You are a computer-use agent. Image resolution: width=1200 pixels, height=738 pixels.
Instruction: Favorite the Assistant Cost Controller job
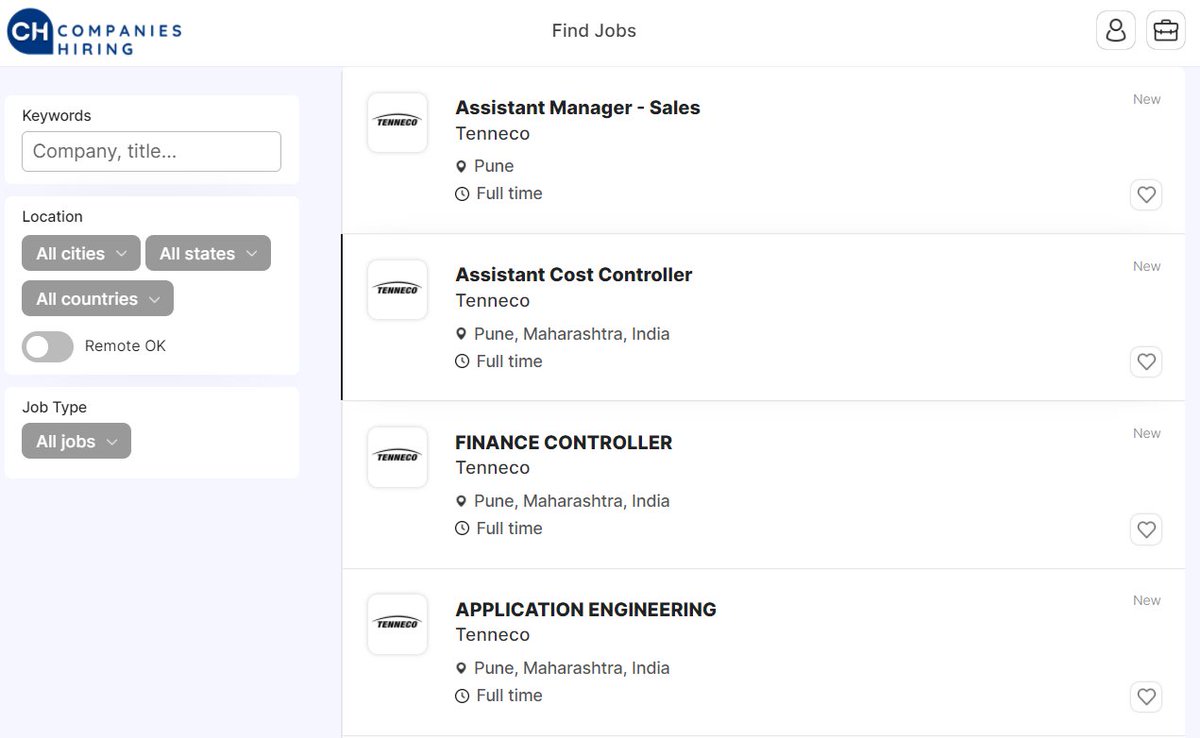[x=1146, y=361]
